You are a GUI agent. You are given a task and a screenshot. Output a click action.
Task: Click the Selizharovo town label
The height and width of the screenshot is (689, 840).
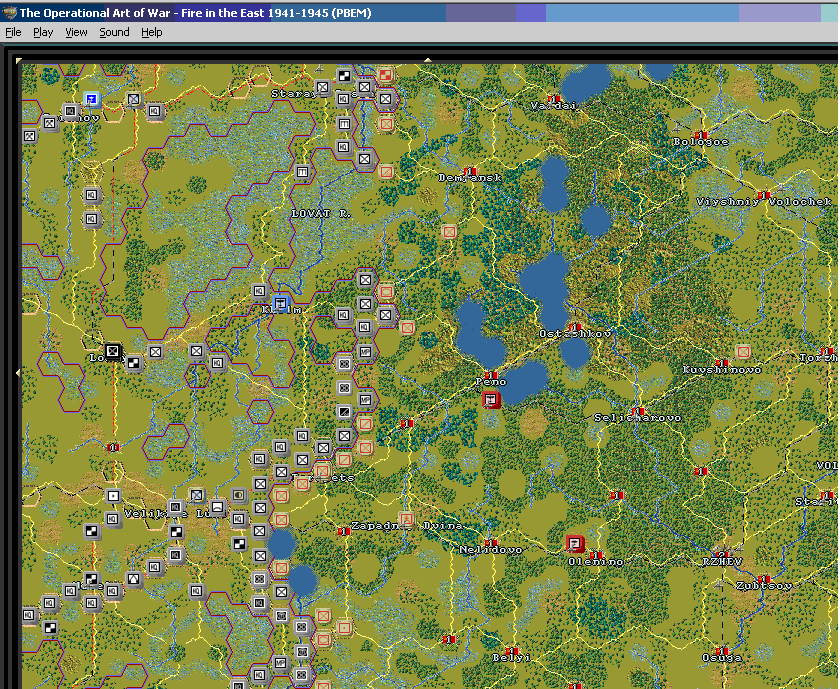click(638, 417)
